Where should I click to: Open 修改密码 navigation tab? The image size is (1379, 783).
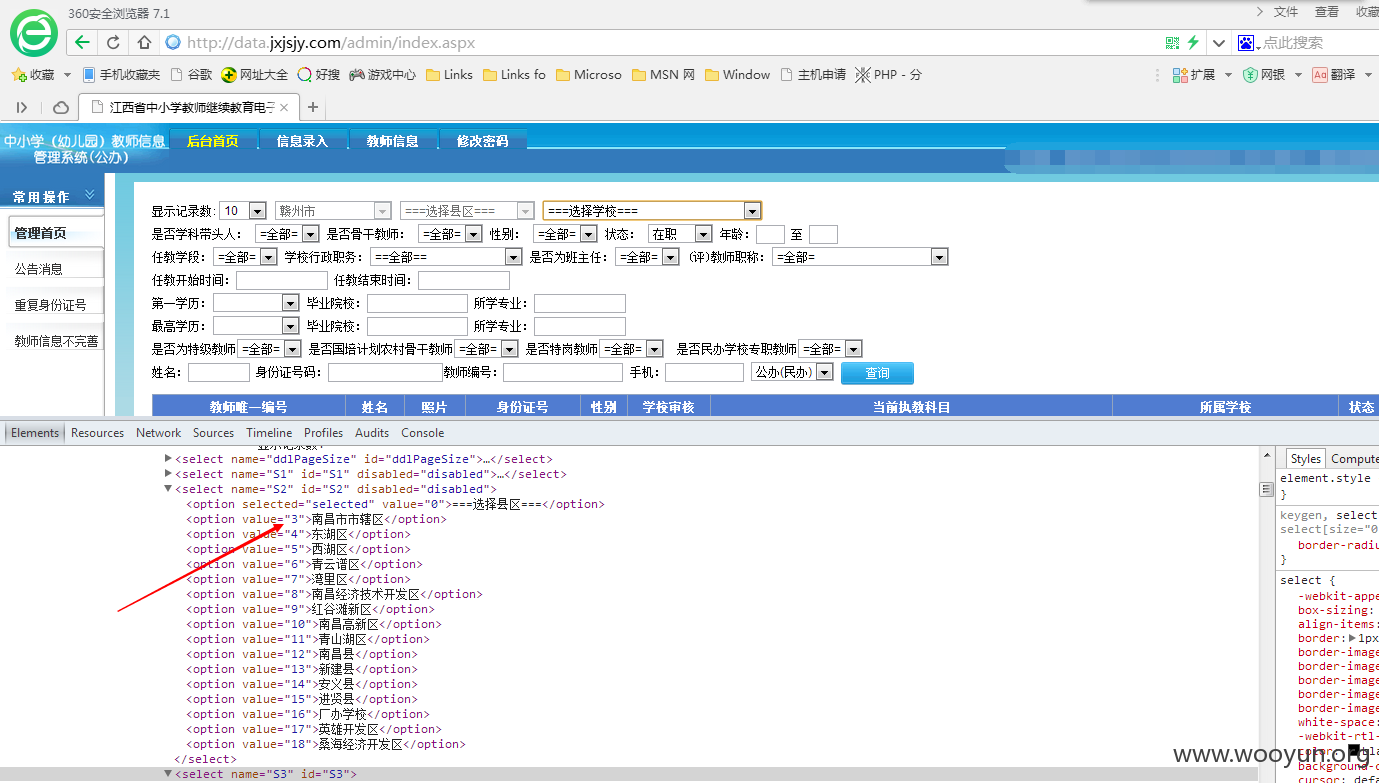[482, 141]
